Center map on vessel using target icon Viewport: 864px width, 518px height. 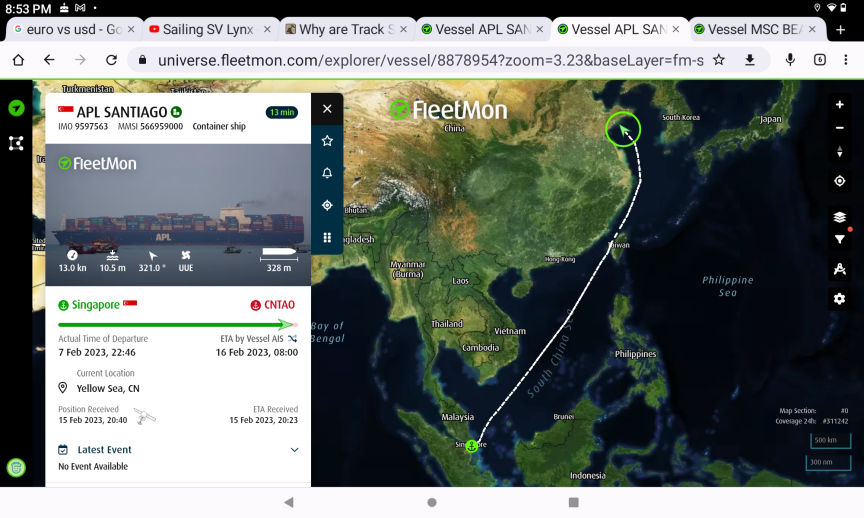(x=327, y=205)
